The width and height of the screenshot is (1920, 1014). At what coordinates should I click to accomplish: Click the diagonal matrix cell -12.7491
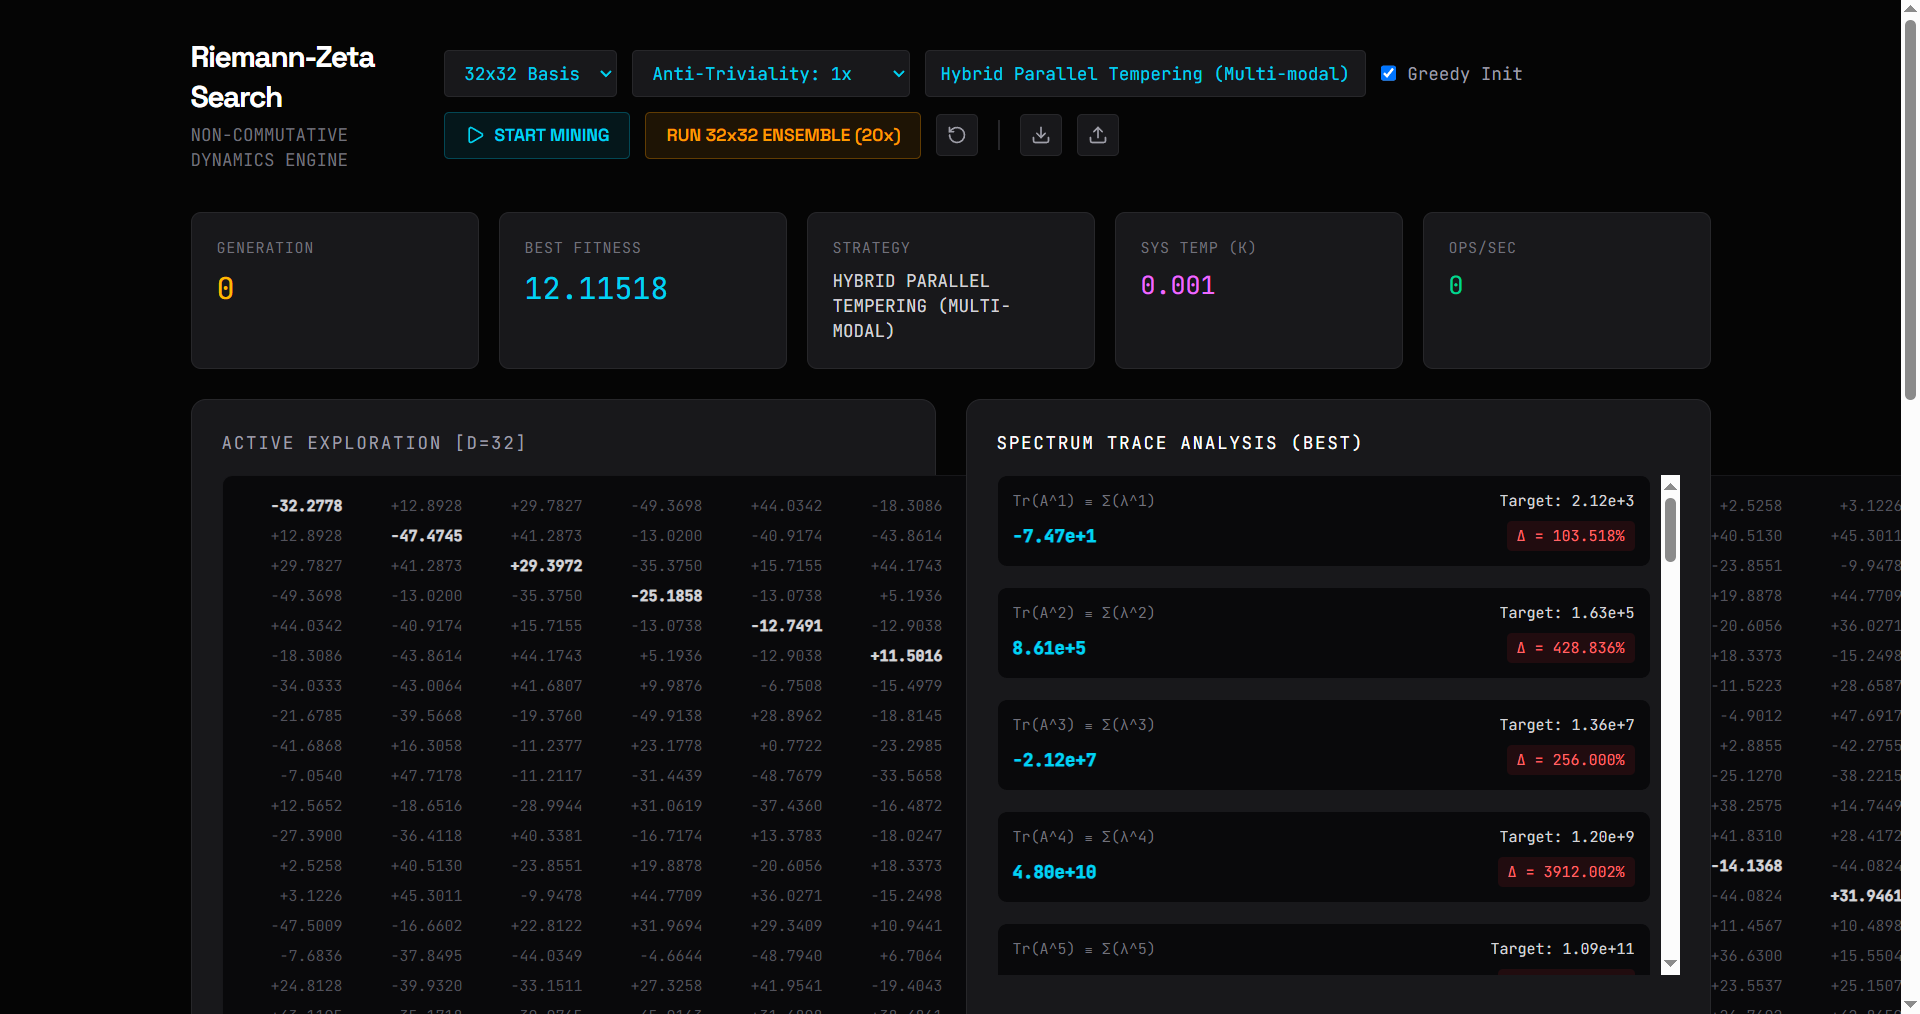coord(786,626)
